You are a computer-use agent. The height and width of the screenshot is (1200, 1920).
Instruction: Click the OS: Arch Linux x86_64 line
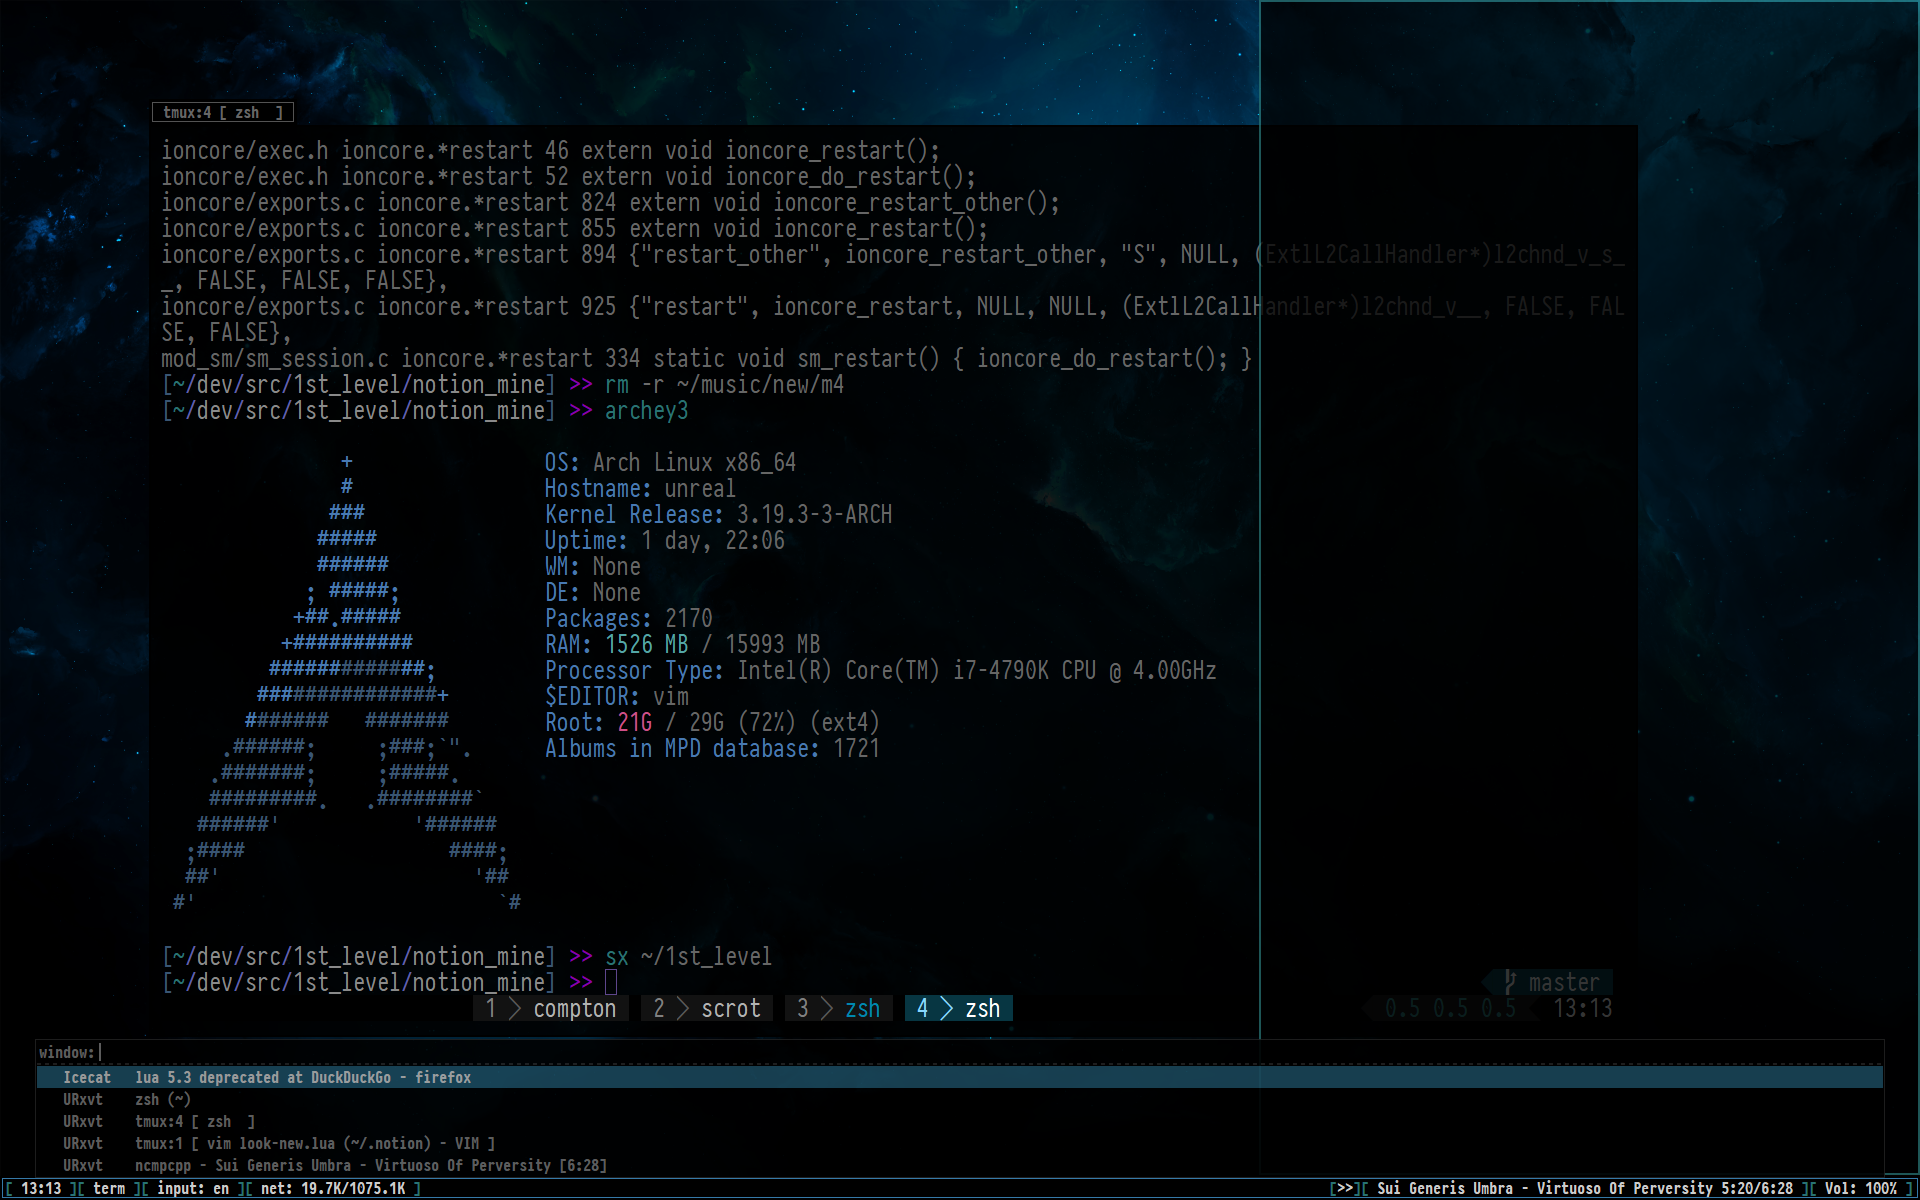tap(670, 462)
